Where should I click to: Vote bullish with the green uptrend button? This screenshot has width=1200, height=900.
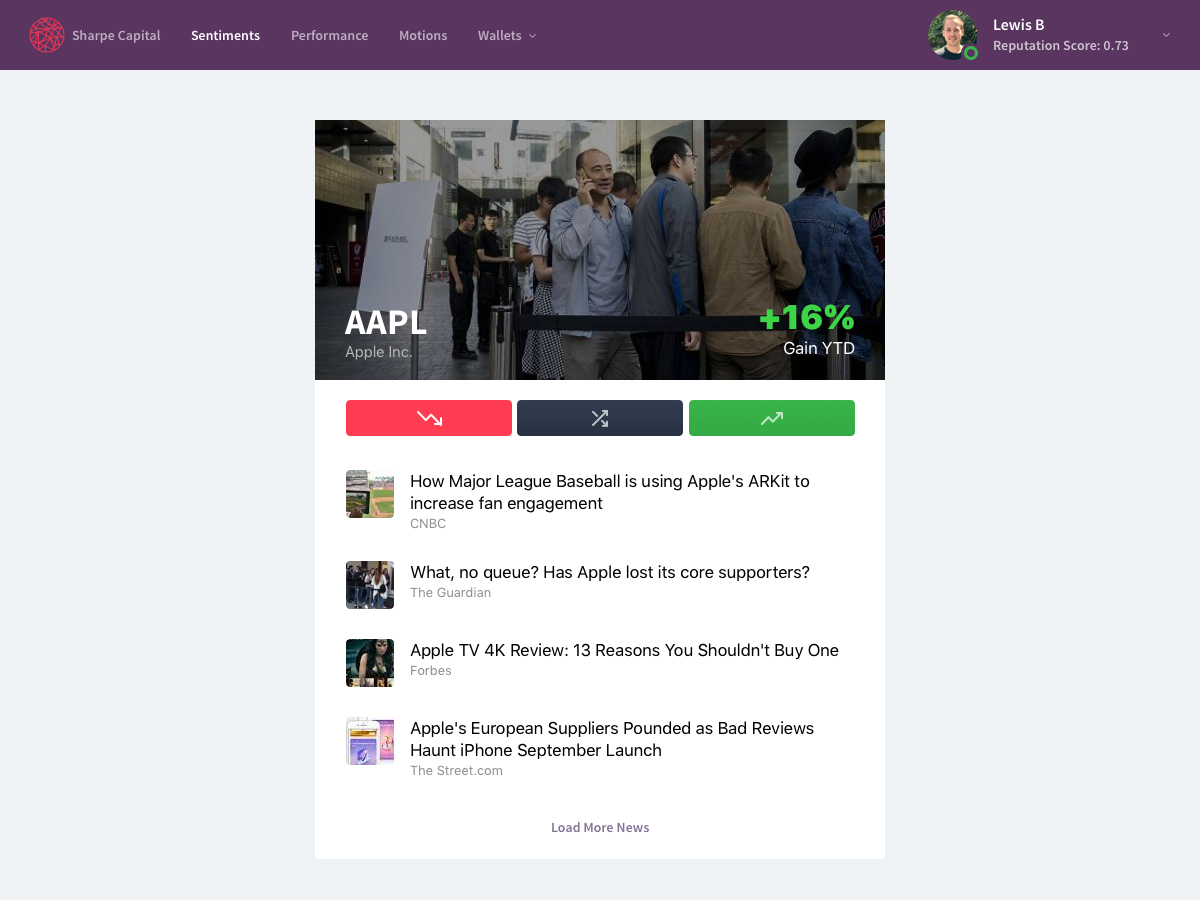coord(772,418)
